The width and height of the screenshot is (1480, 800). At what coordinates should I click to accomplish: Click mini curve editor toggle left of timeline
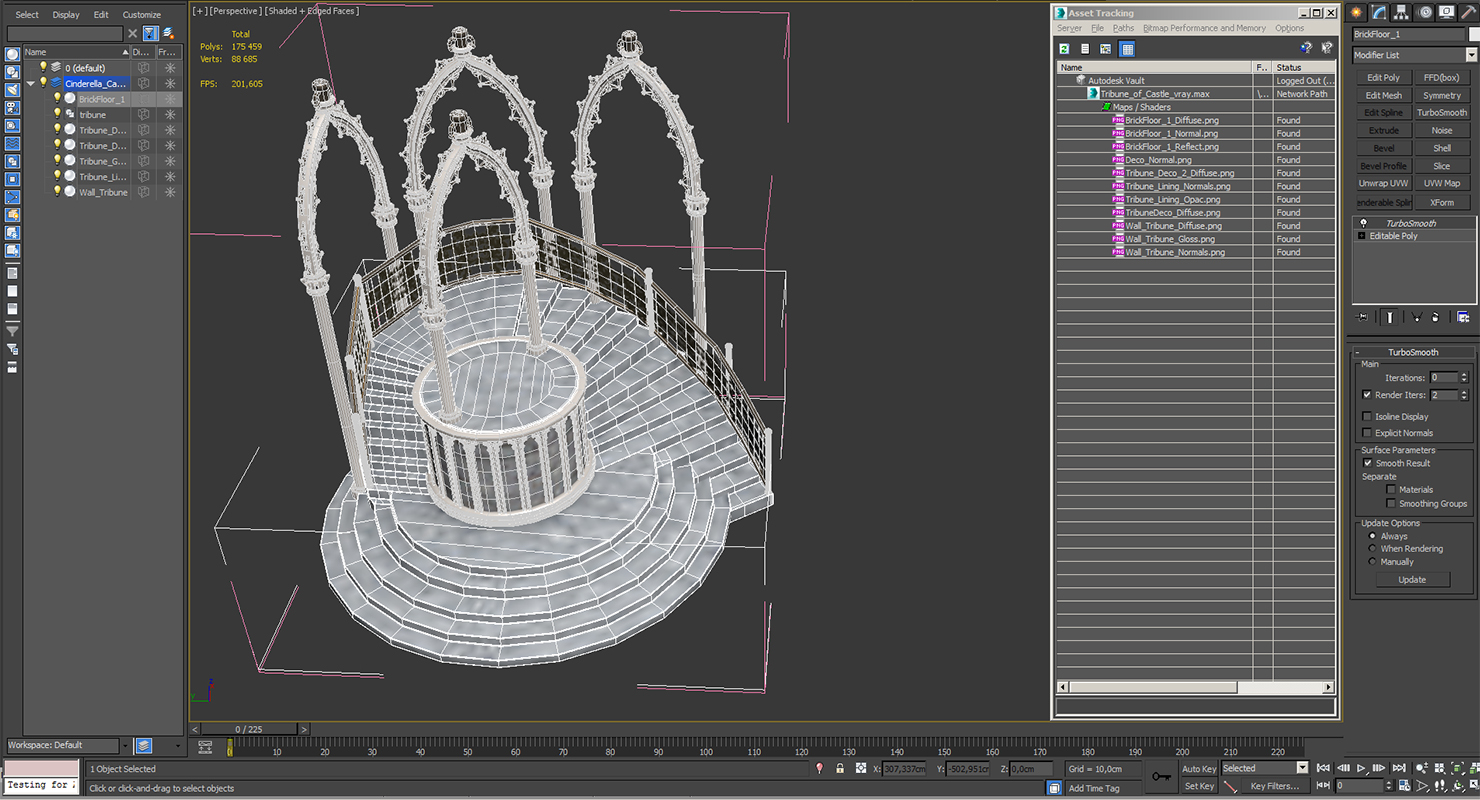205,747
